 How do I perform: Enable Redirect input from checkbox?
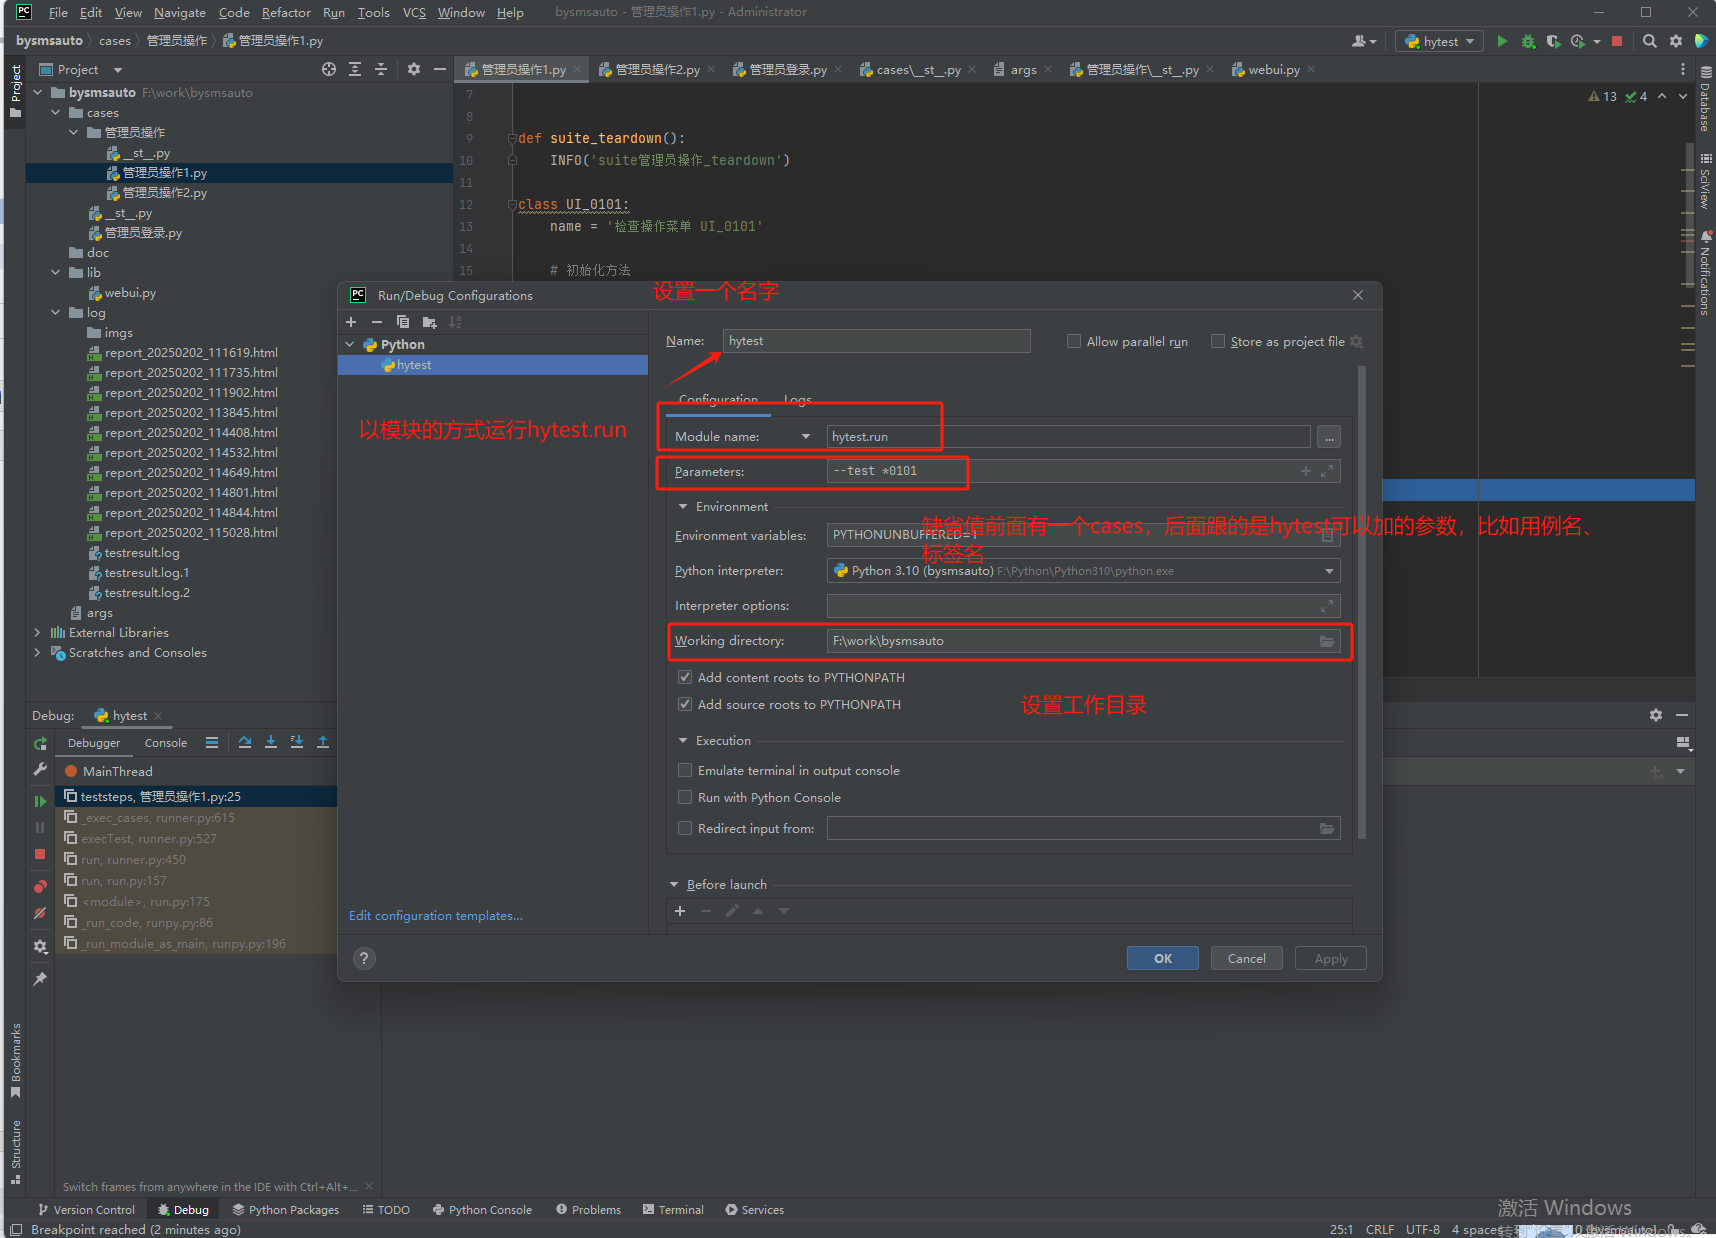(x=685, y=828)
